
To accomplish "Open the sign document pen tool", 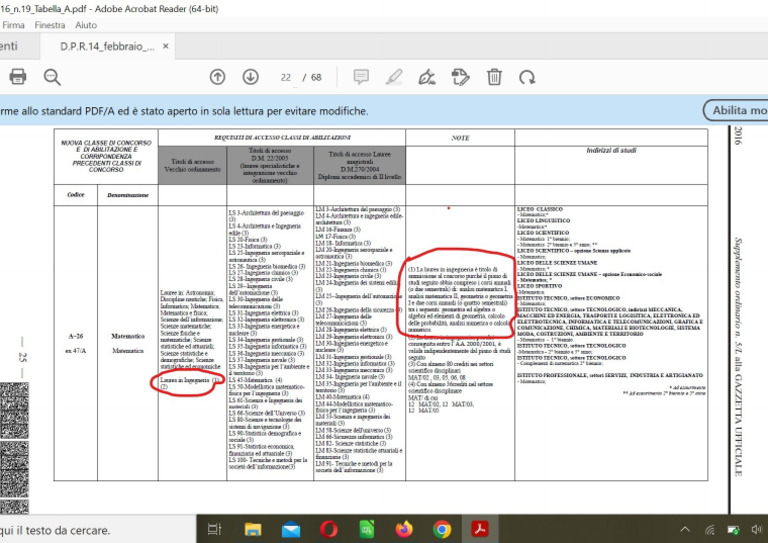I will point(427,77).
